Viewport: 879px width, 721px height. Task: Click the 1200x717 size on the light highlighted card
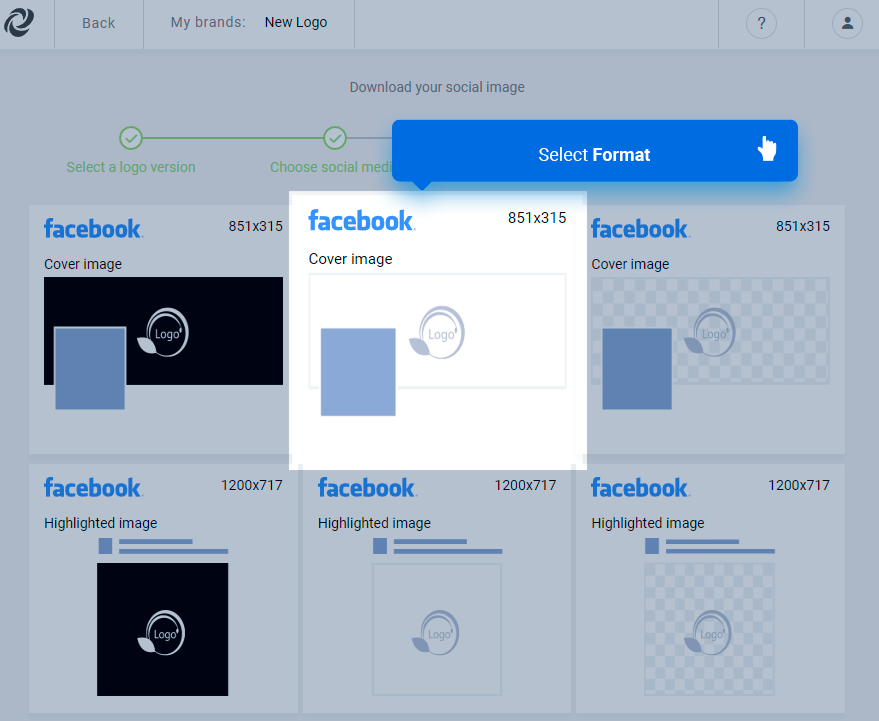[525, 486]
